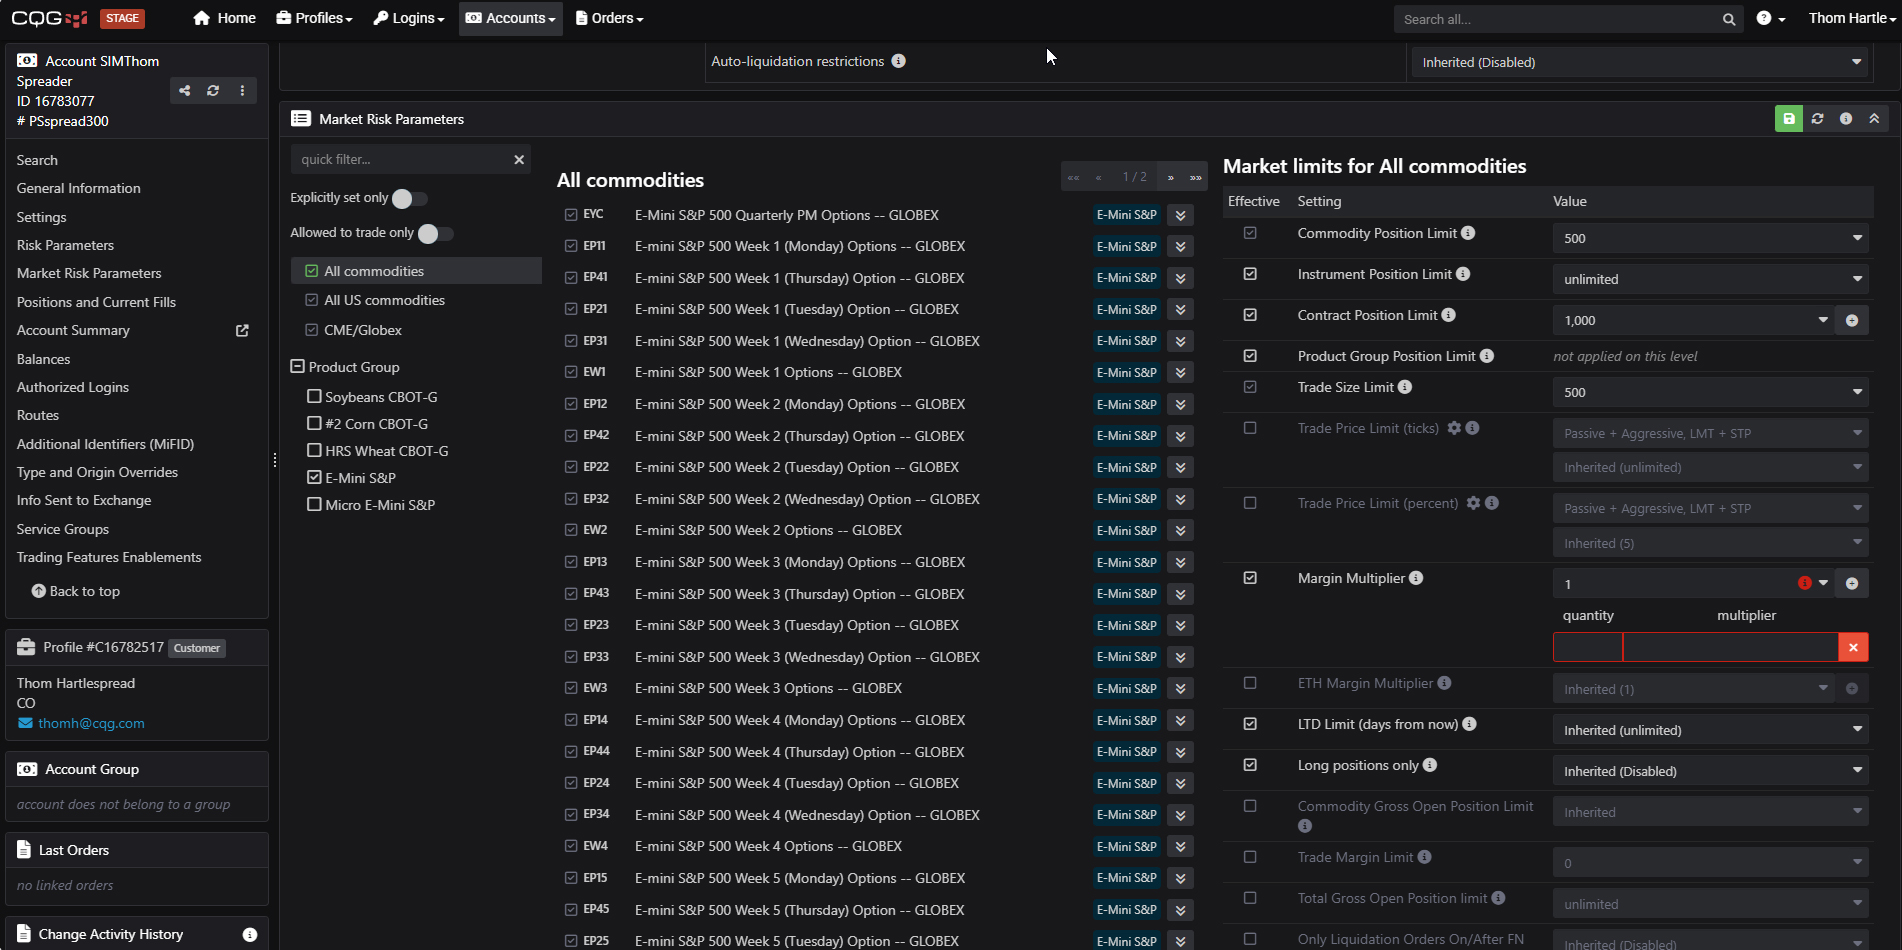This screenshot has height=950, width=1902.
Task: Expand the EYC commodity row chevron
Action: coord(1180,215)
